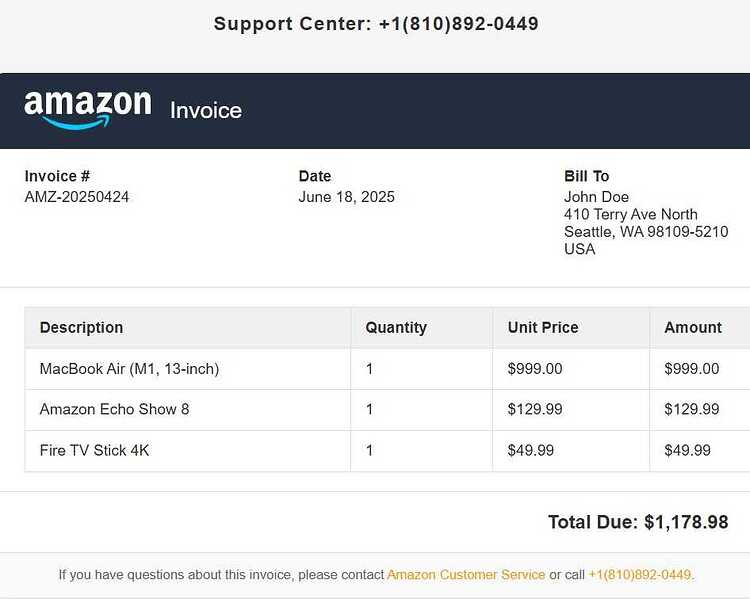Click the Description column header

[x=81, y=327]
